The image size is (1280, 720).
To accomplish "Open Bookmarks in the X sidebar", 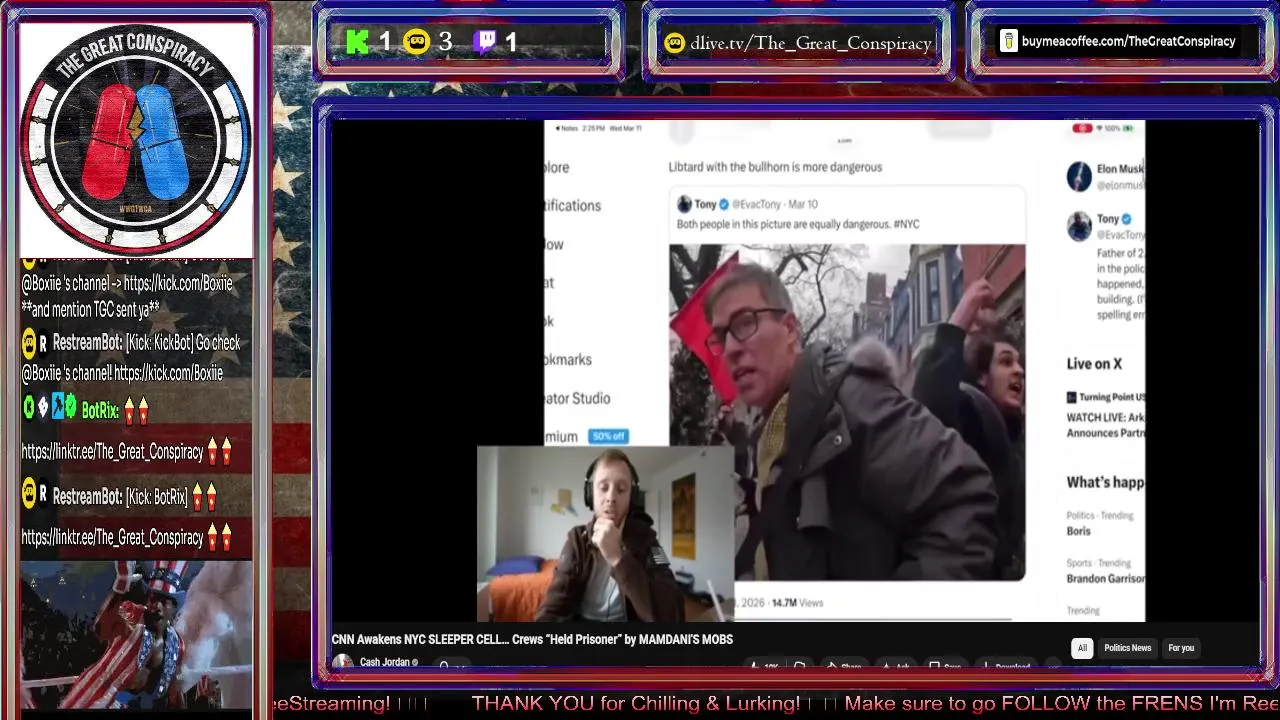I will tap(568, 359).
